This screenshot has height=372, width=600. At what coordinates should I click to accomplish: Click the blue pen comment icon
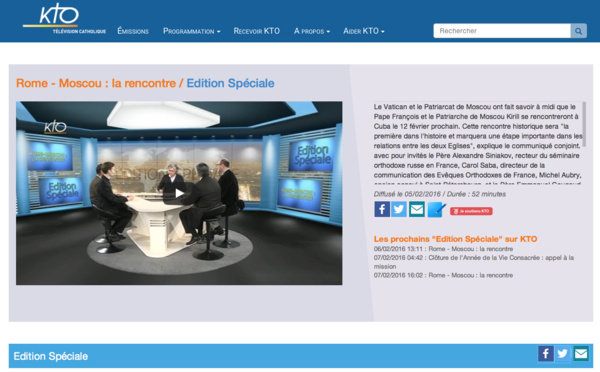tap(436, 209)
